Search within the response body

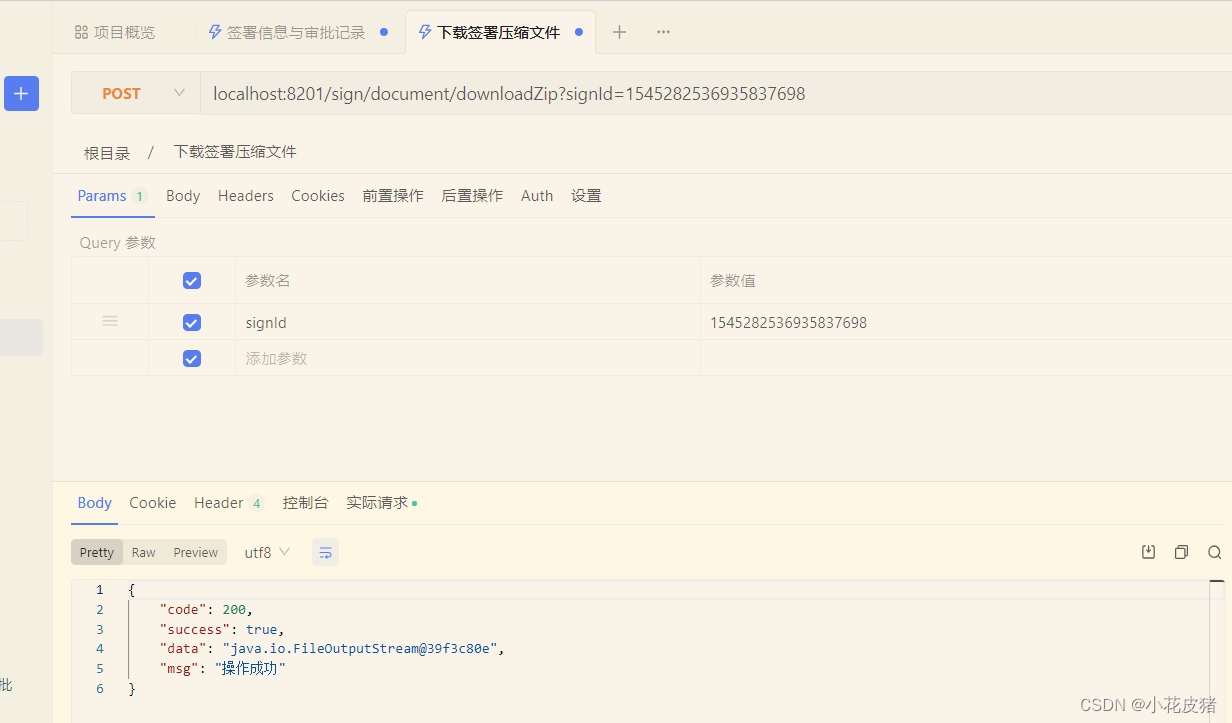tap(1214, 552)
